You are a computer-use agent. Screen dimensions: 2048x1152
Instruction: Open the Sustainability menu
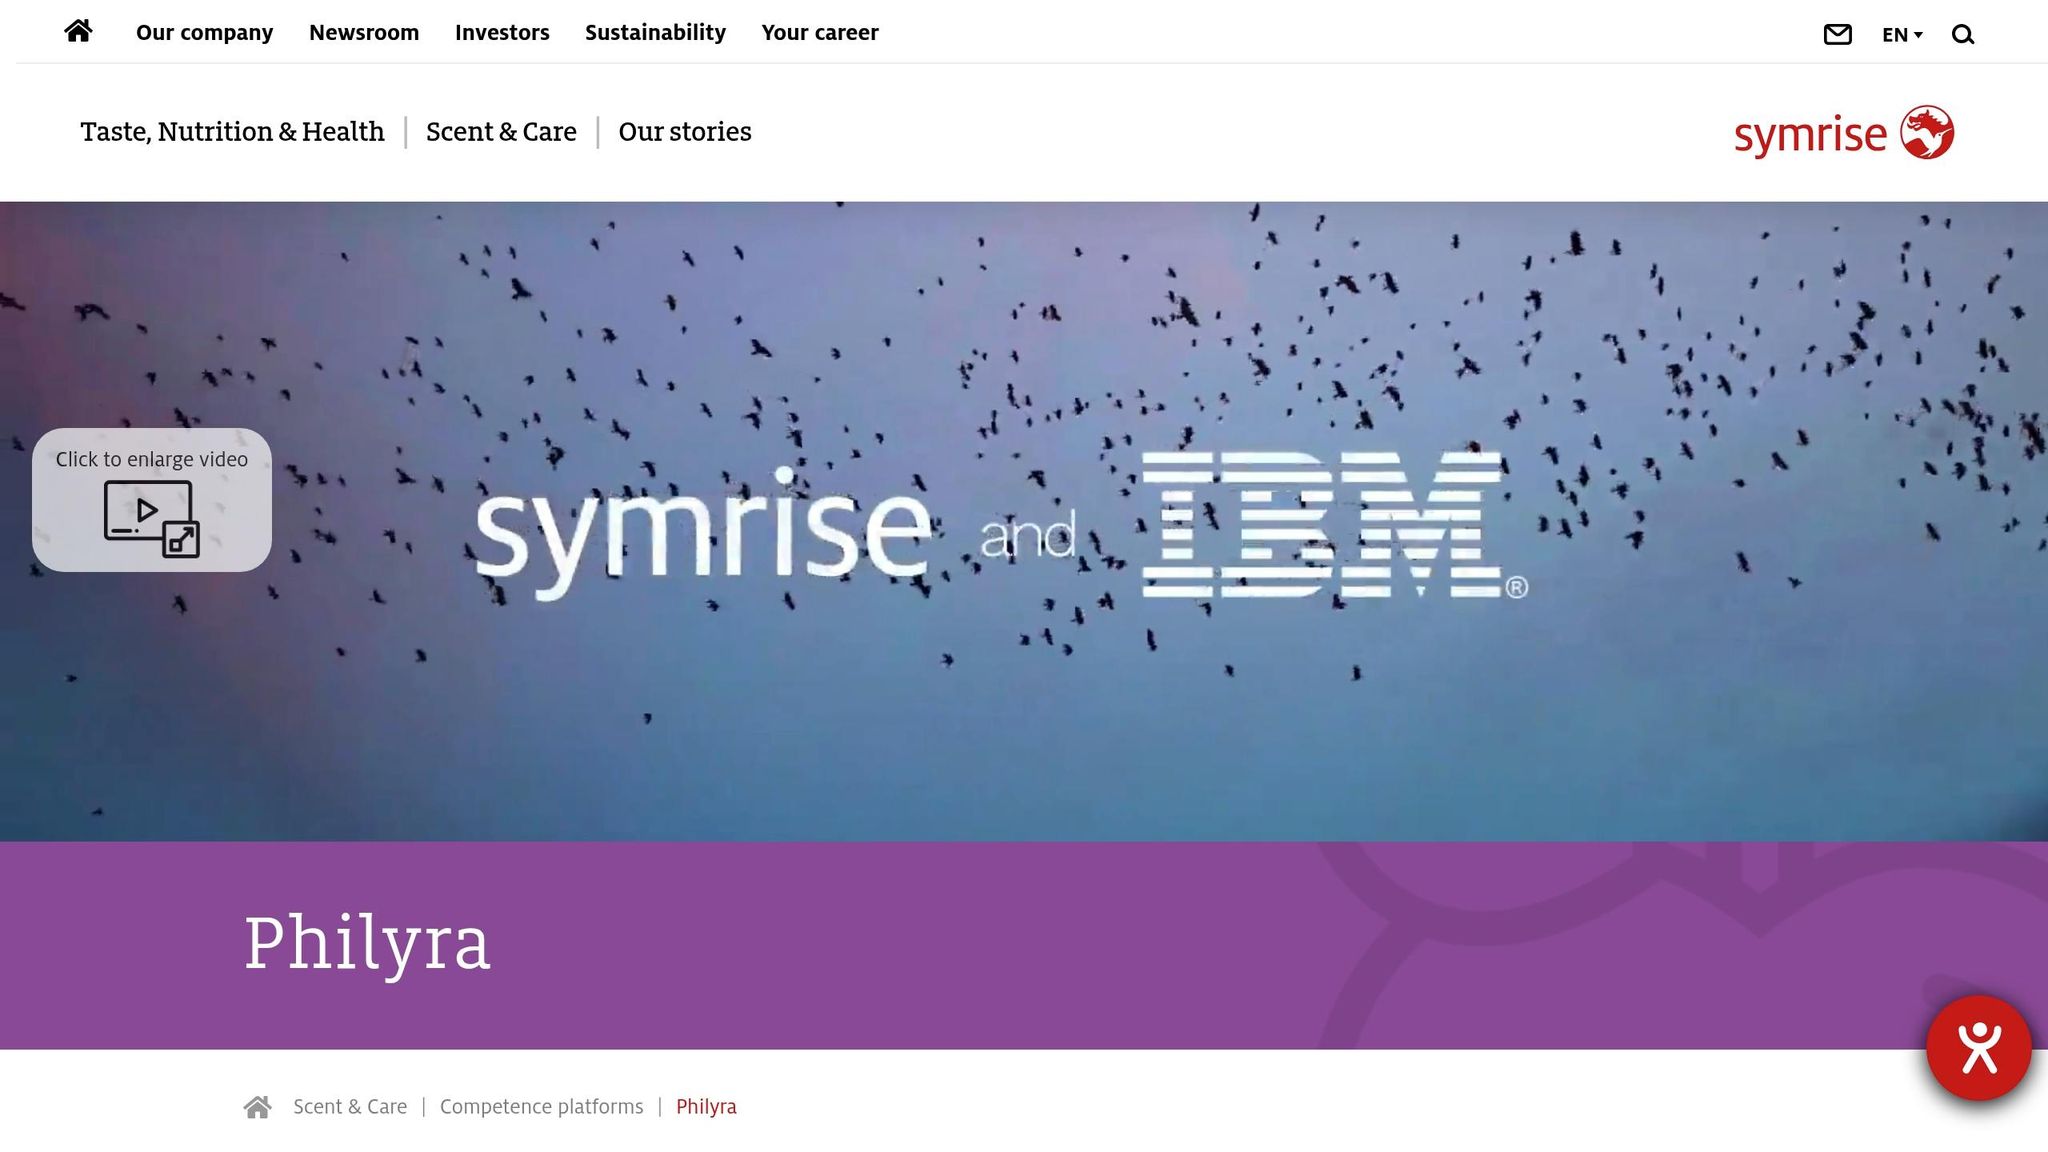(655, 33)
